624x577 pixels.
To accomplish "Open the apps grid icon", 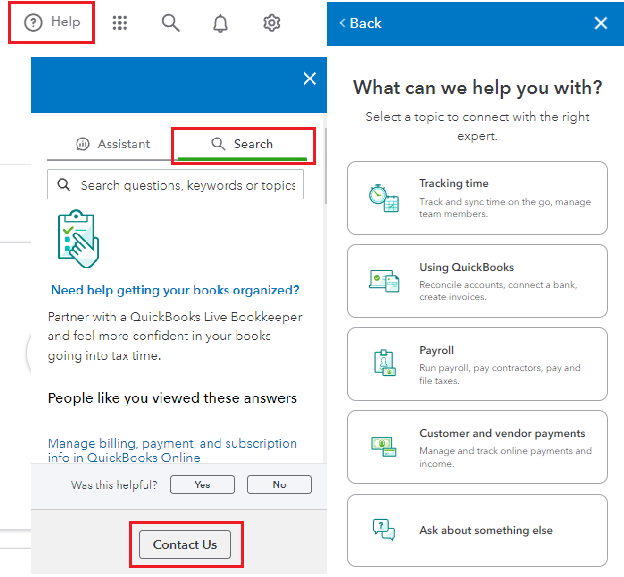I will pos(120,23).
